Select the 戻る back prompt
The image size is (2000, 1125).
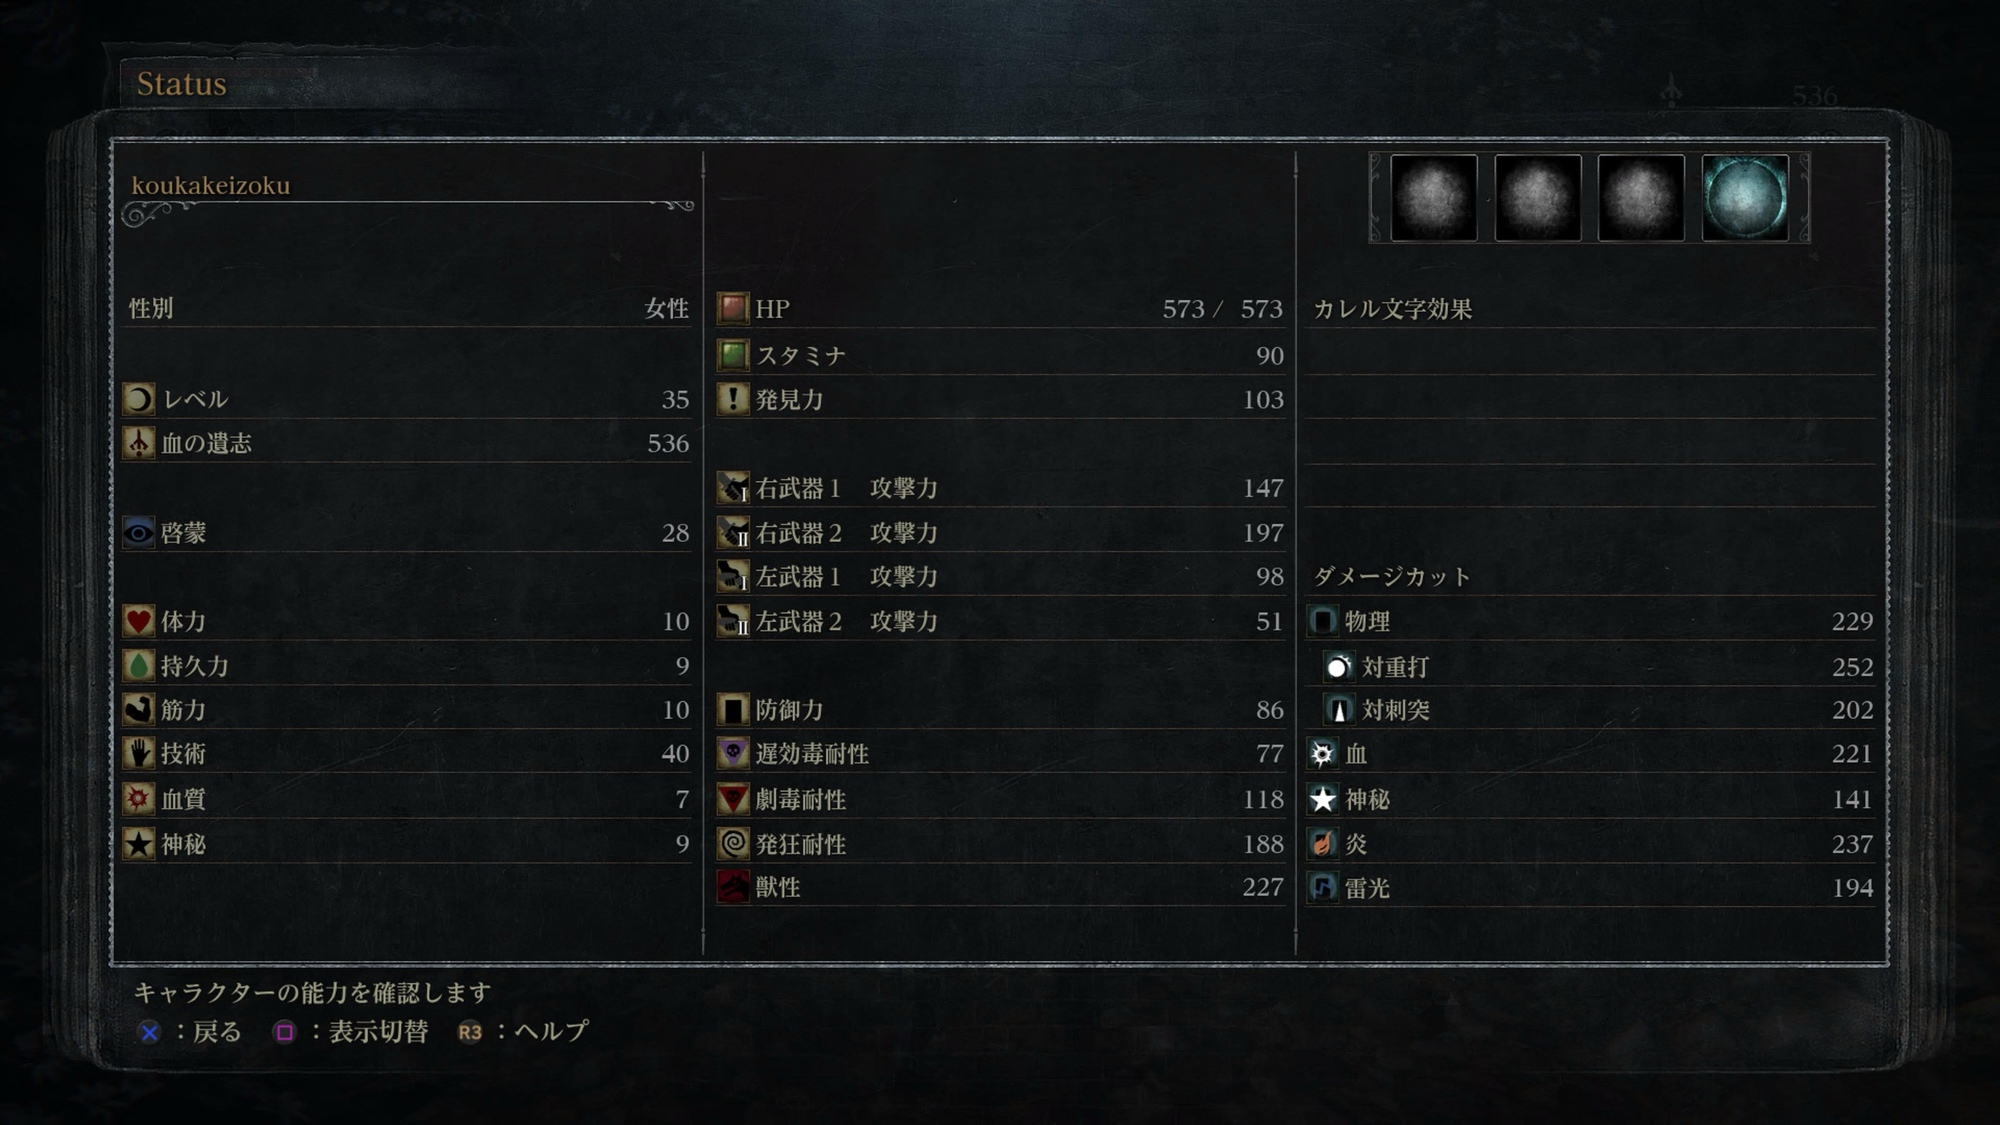190,1032
